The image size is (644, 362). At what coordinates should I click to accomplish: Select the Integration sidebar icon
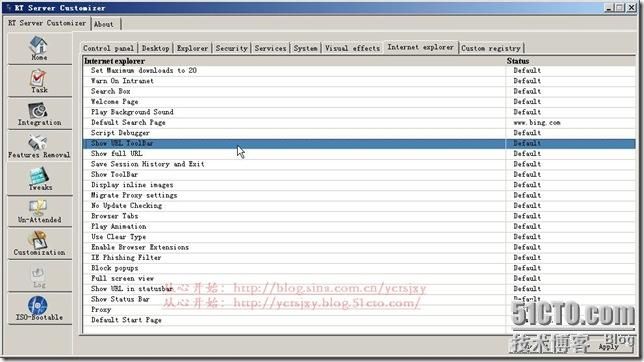[x=39, y=113]
